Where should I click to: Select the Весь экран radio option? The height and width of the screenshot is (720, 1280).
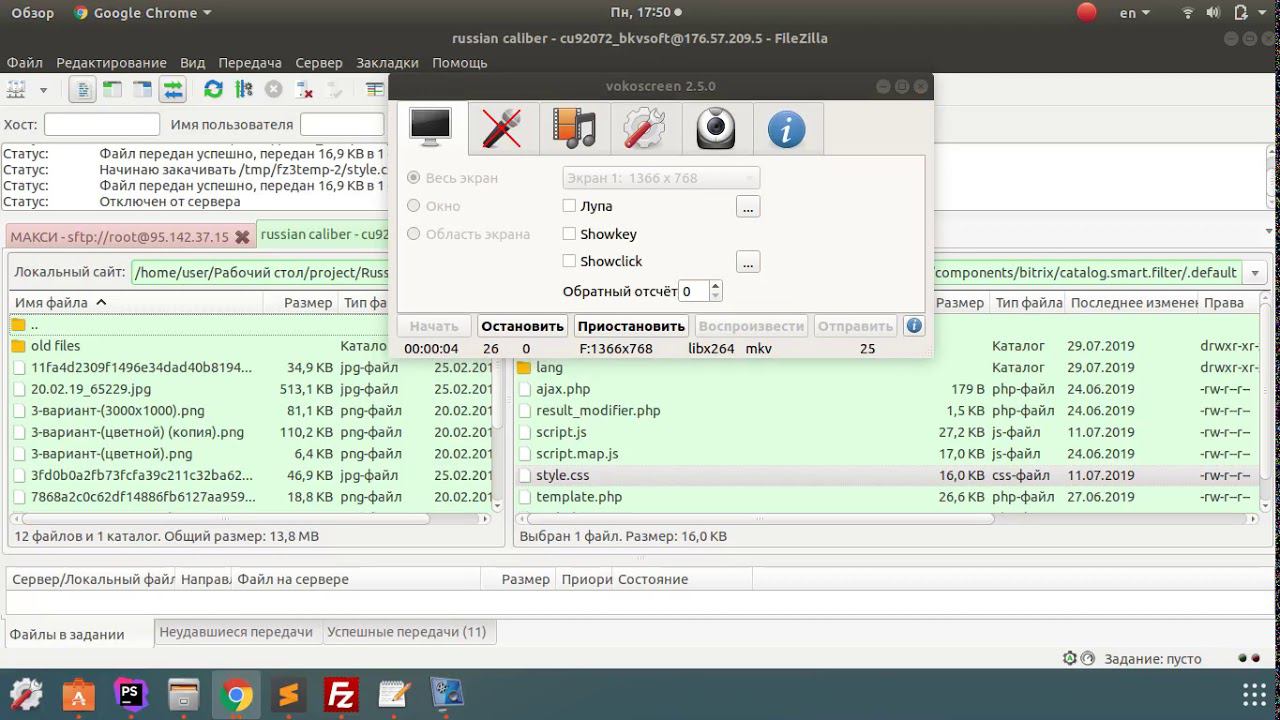pyautogui.click(x=414, y=178)
